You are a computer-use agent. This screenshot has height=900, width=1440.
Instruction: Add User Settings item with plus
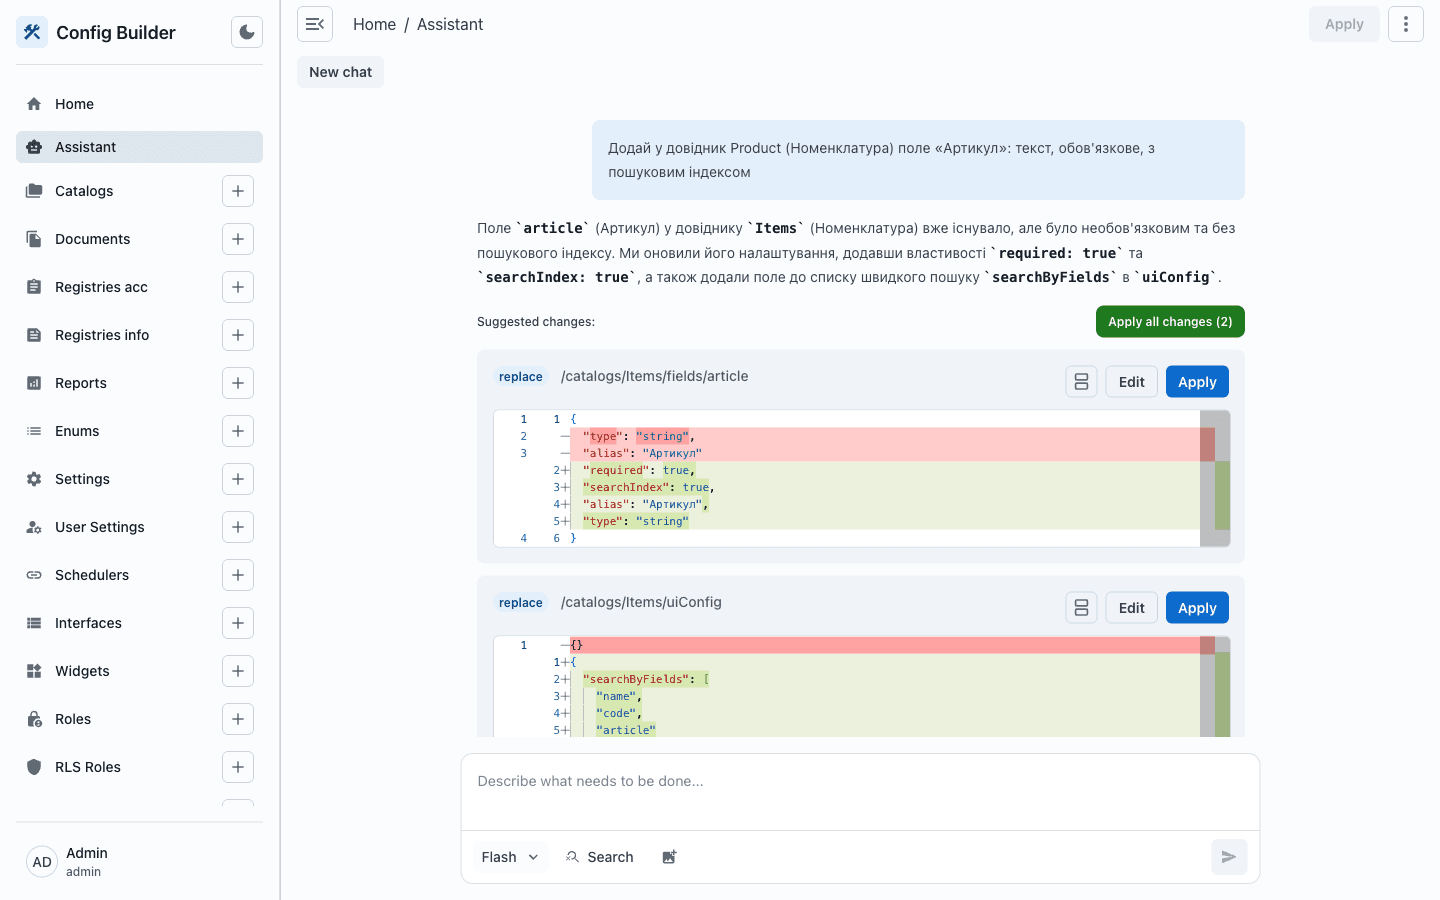(238, 527)
